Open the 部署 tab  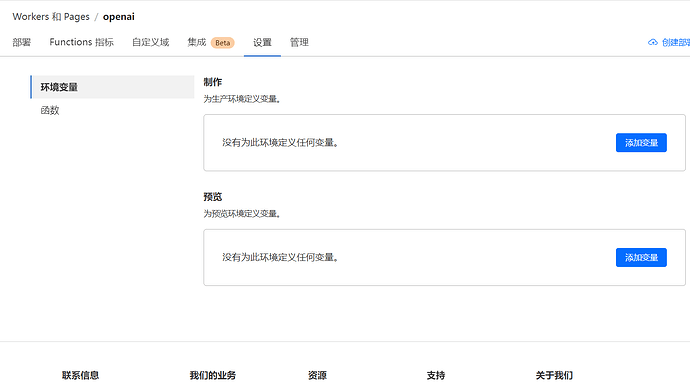(22, 42)
